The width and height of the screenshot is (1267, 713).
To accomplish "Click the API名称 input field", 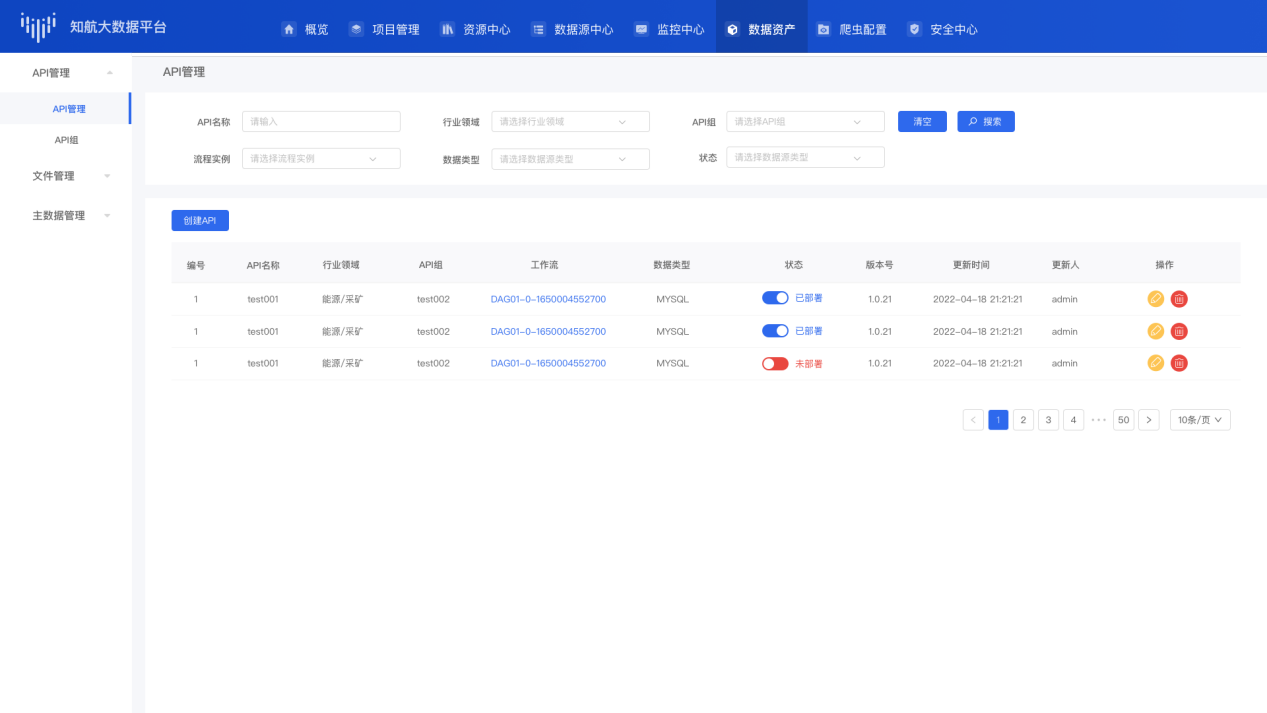I will (x=321, y=122).
